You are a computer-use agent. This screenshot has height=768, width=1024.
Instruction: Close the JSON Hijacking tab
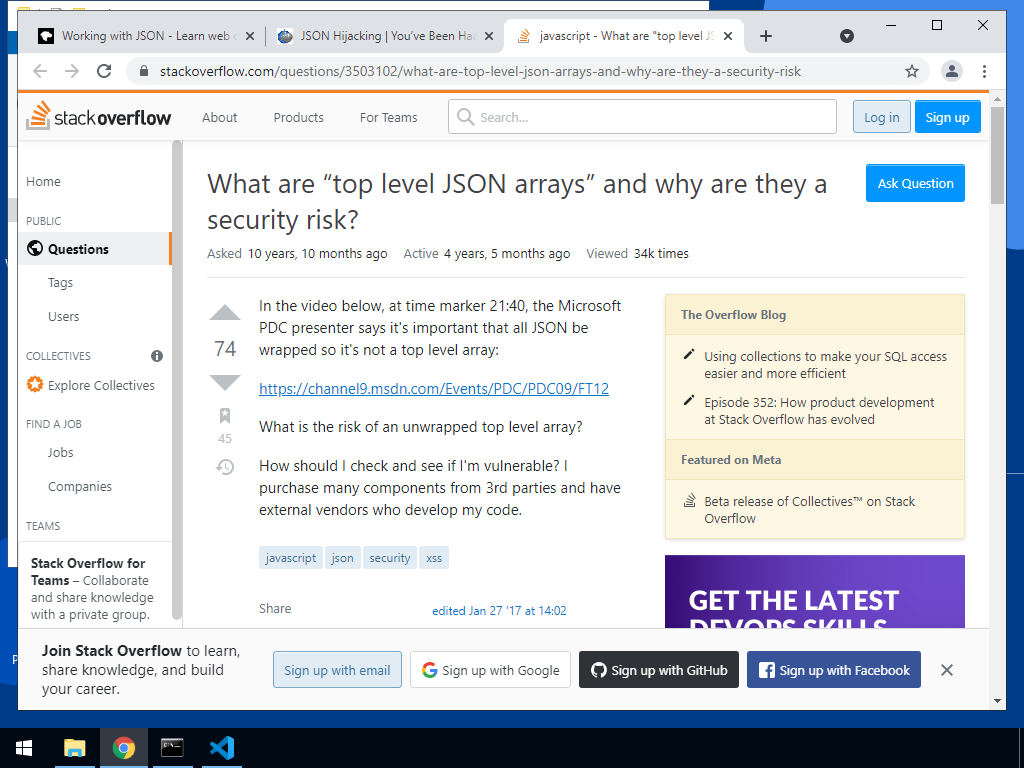coord(489,37)
